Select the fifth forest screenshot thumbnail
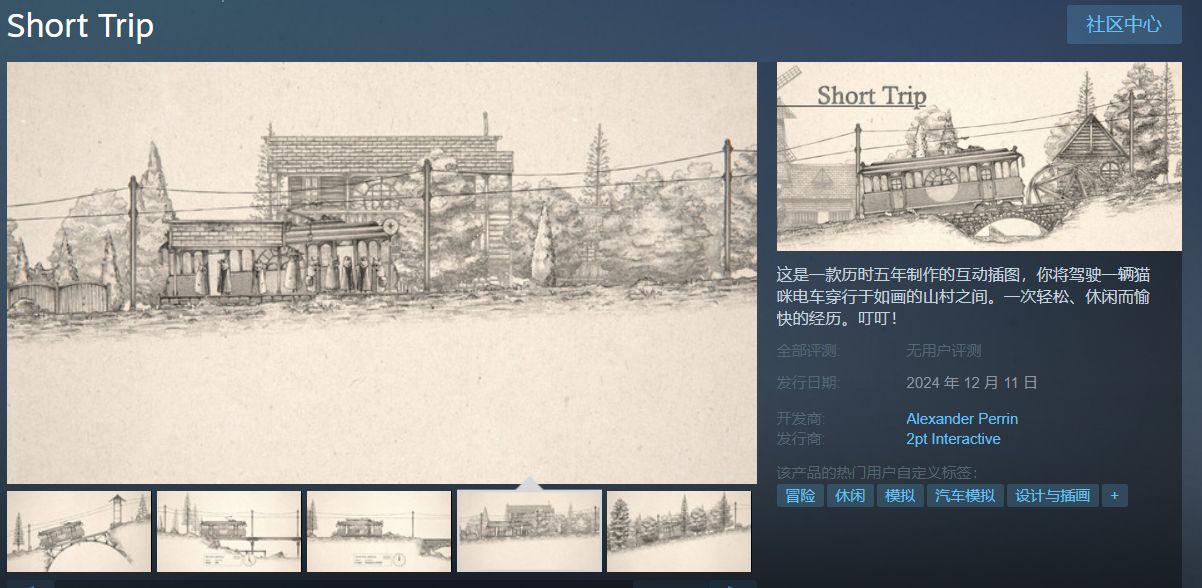 [x=679, y=531]
